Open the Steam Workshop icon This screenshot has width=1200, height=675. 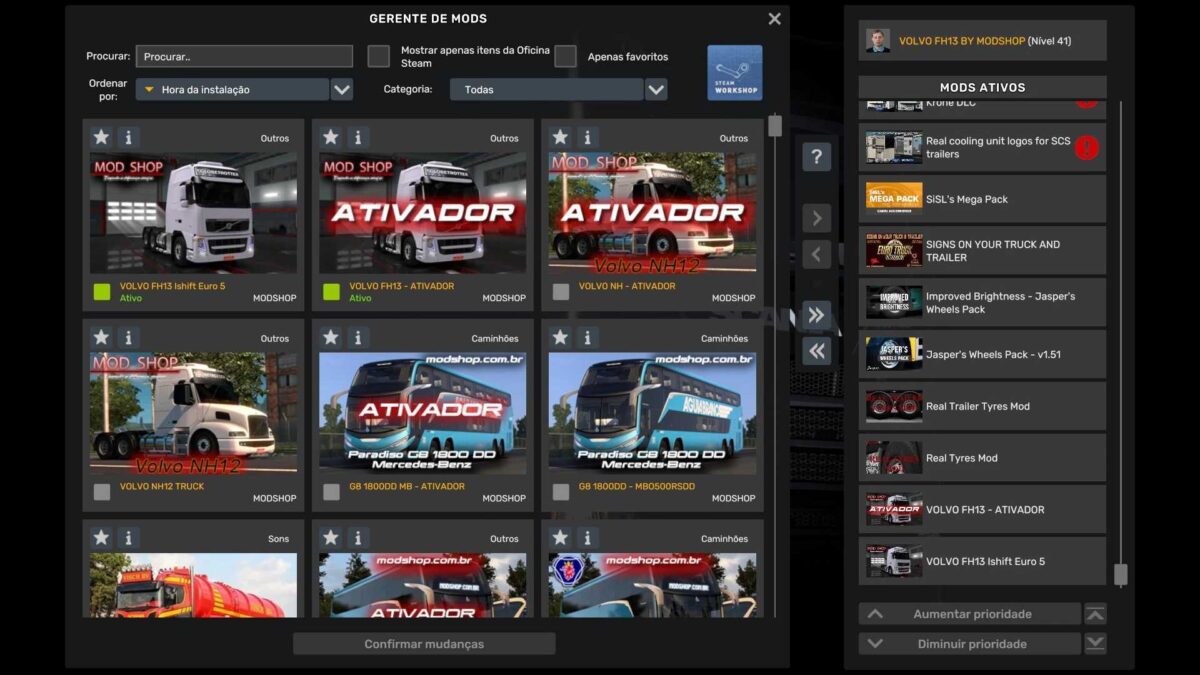[x=734, y=72]
